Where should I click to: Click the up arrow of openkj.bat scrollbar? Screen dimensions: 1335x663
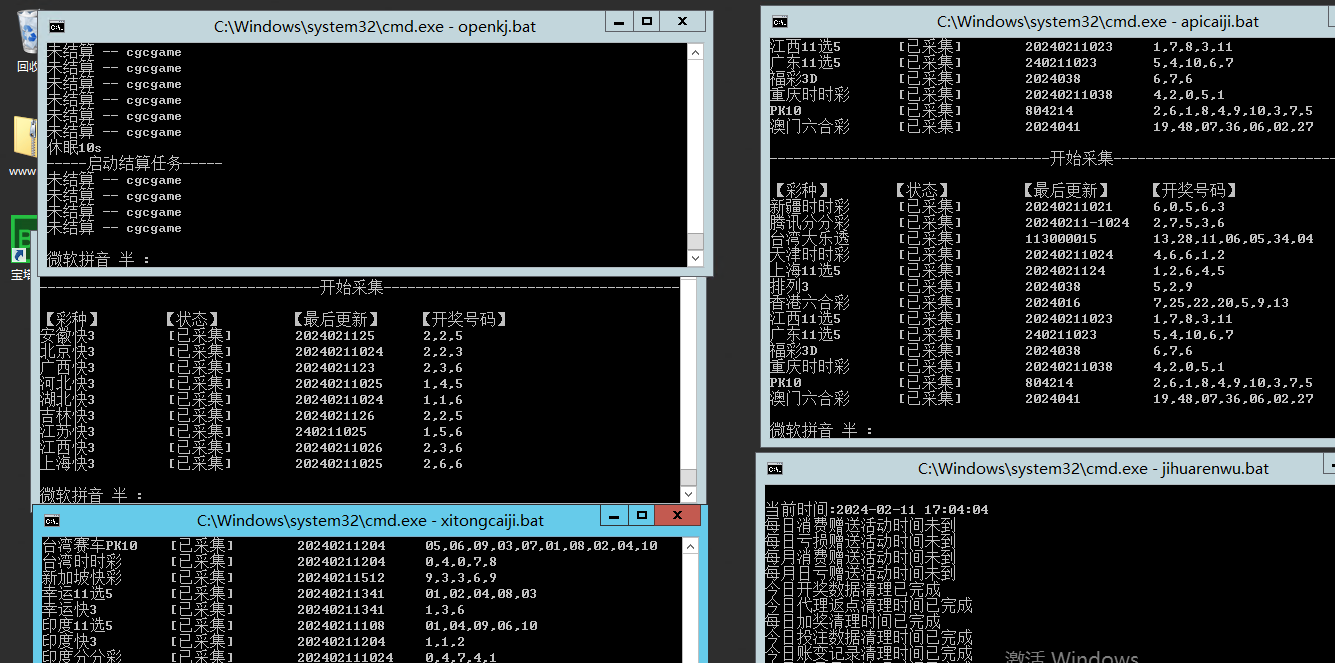pos(695,50)
